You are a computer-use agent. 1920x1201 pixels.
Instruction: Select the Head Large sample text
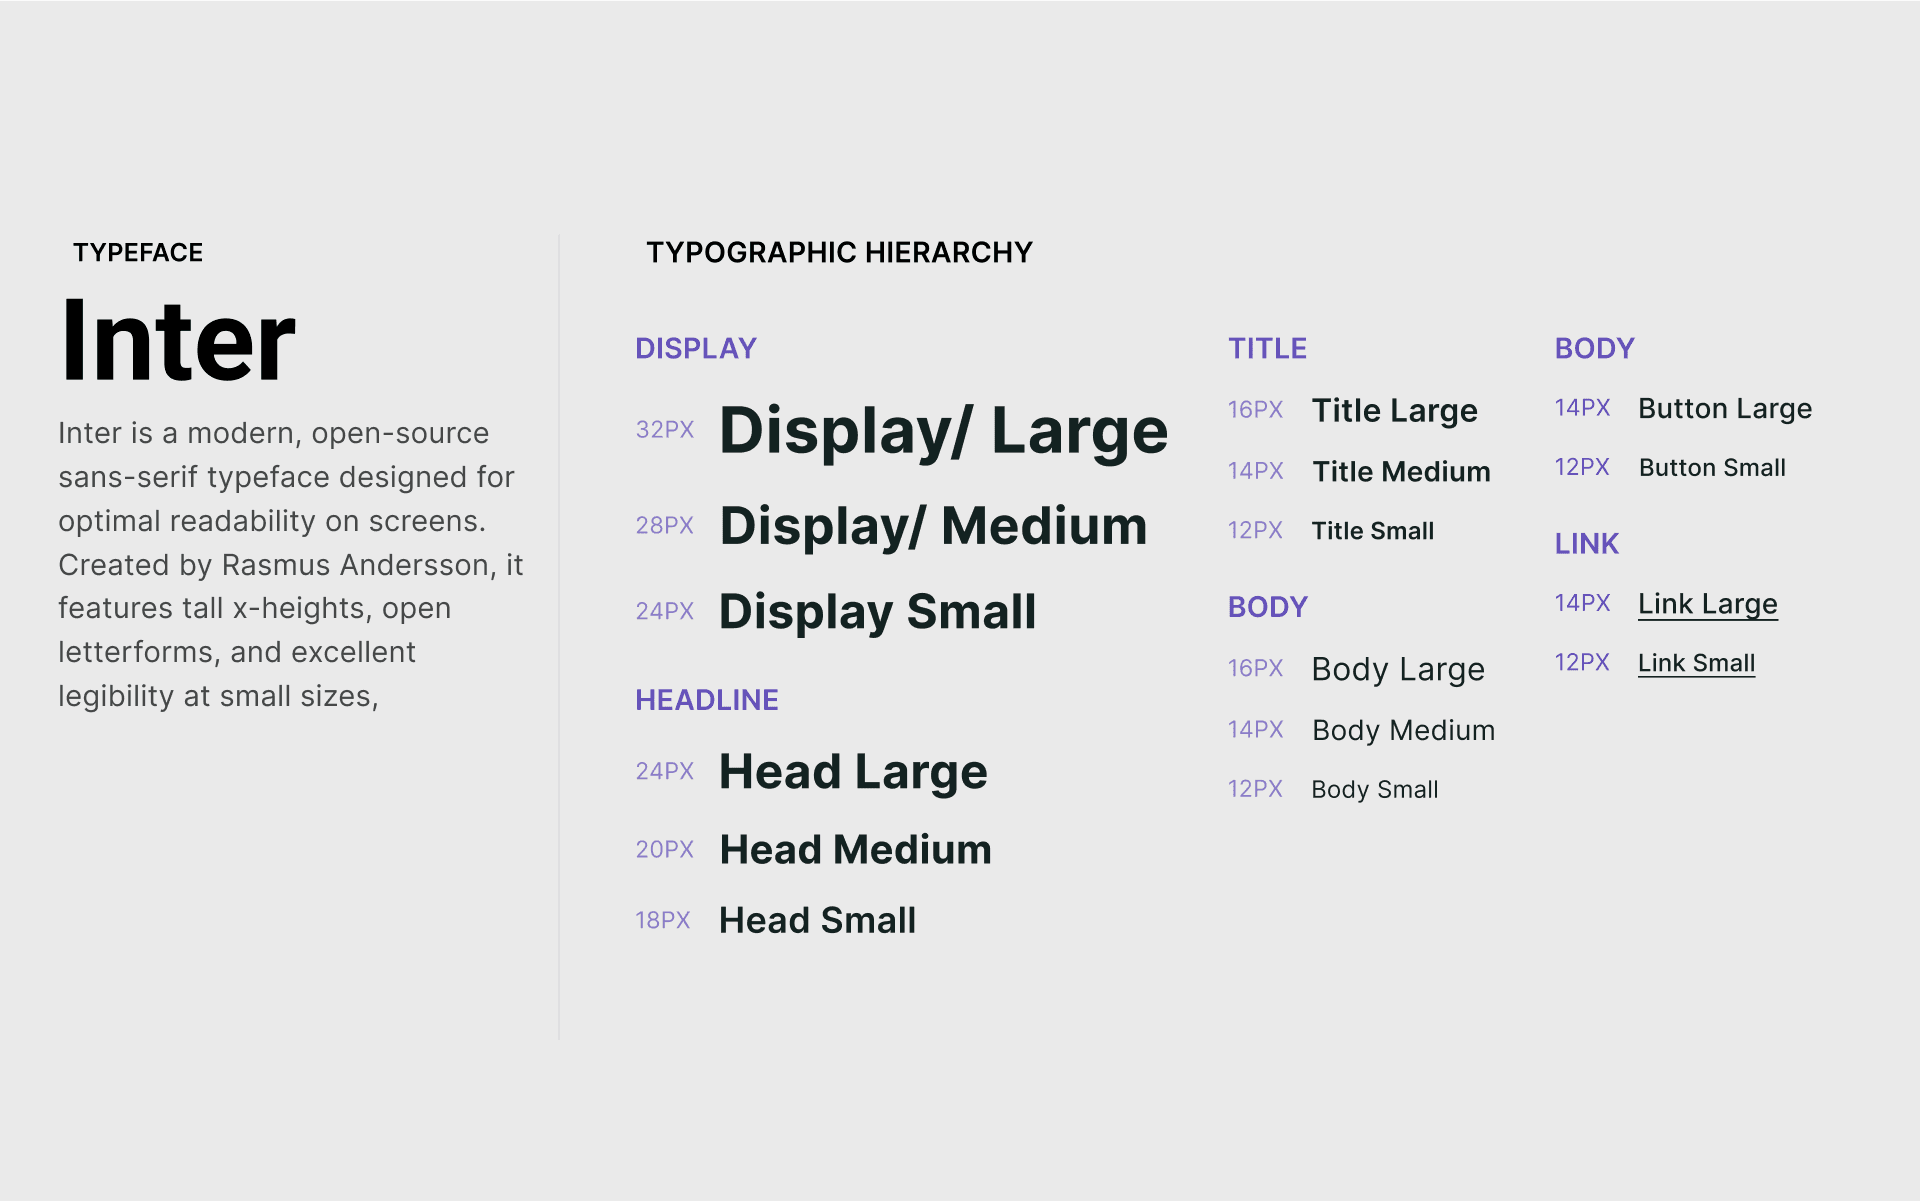(x=853, y=772)
